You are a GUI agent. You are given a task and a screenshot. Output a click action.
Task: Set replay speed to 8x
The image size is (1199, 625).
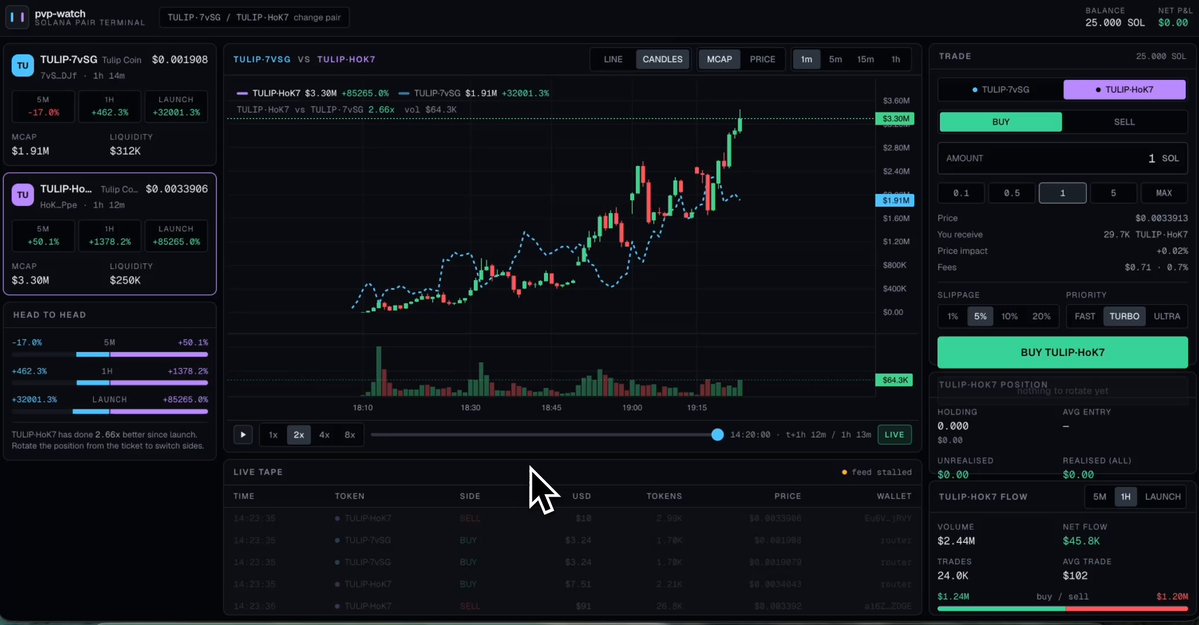pos(349,435)
